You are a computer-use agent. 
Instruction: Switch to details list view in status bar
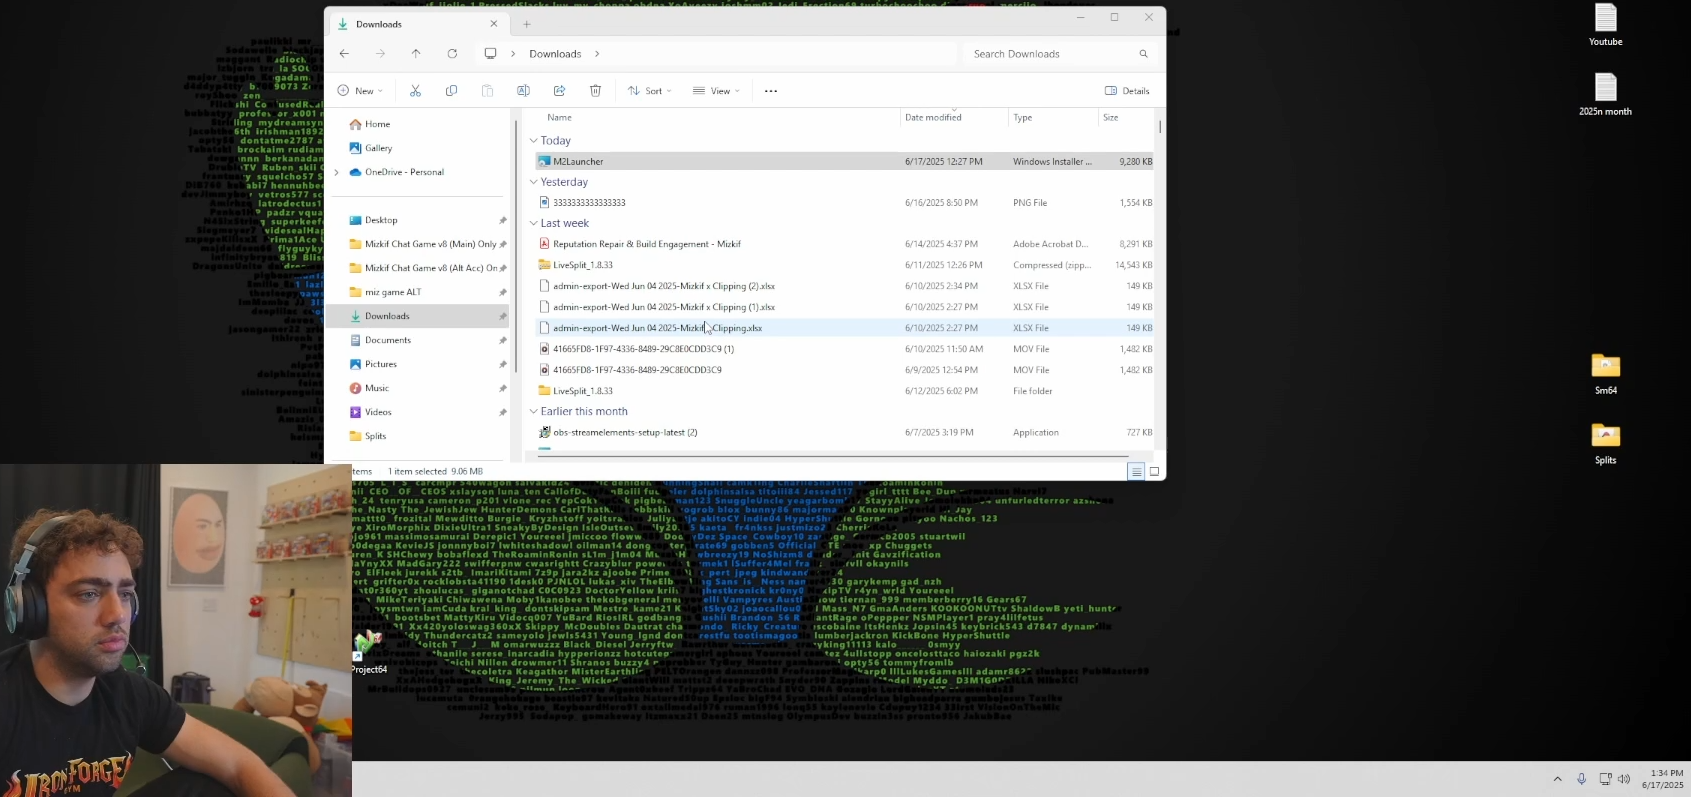tap(1136, 471)
